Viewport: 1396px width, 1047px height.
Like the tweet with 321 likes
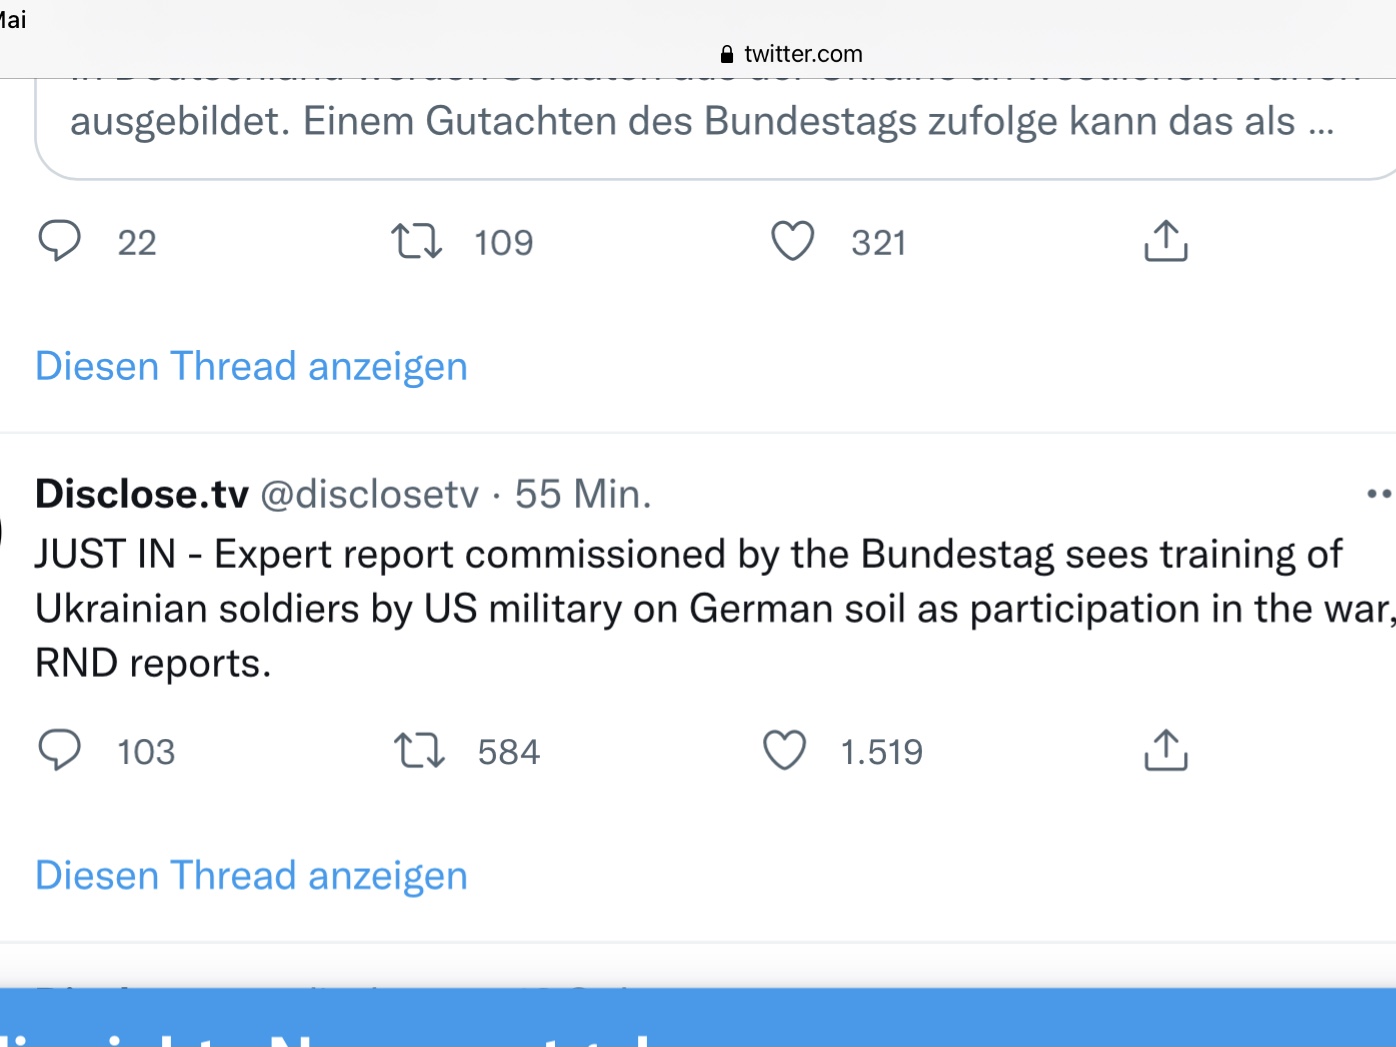pyautogui.click(x=792, y=241)
